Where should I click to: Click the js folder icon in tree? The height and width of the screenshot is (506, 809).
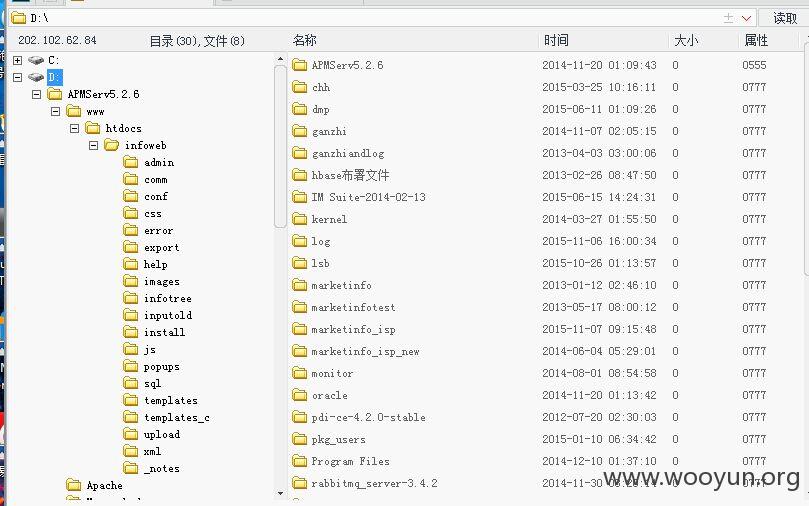coord(131,349)
